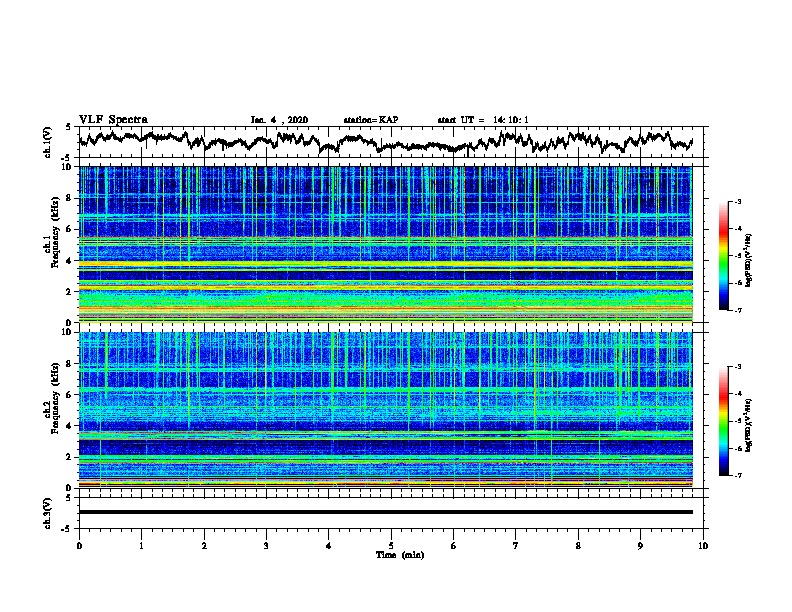Viewport: 792px width, 612px height.
Task: Click the time axis tick label "3"
Action: pos(266,546)
